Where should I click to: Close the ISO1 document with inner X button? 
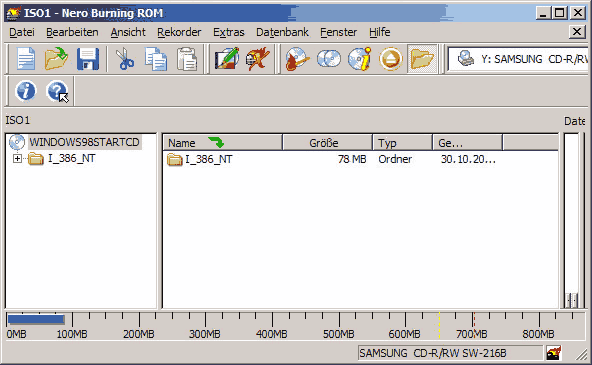click(x=577, y=32)
